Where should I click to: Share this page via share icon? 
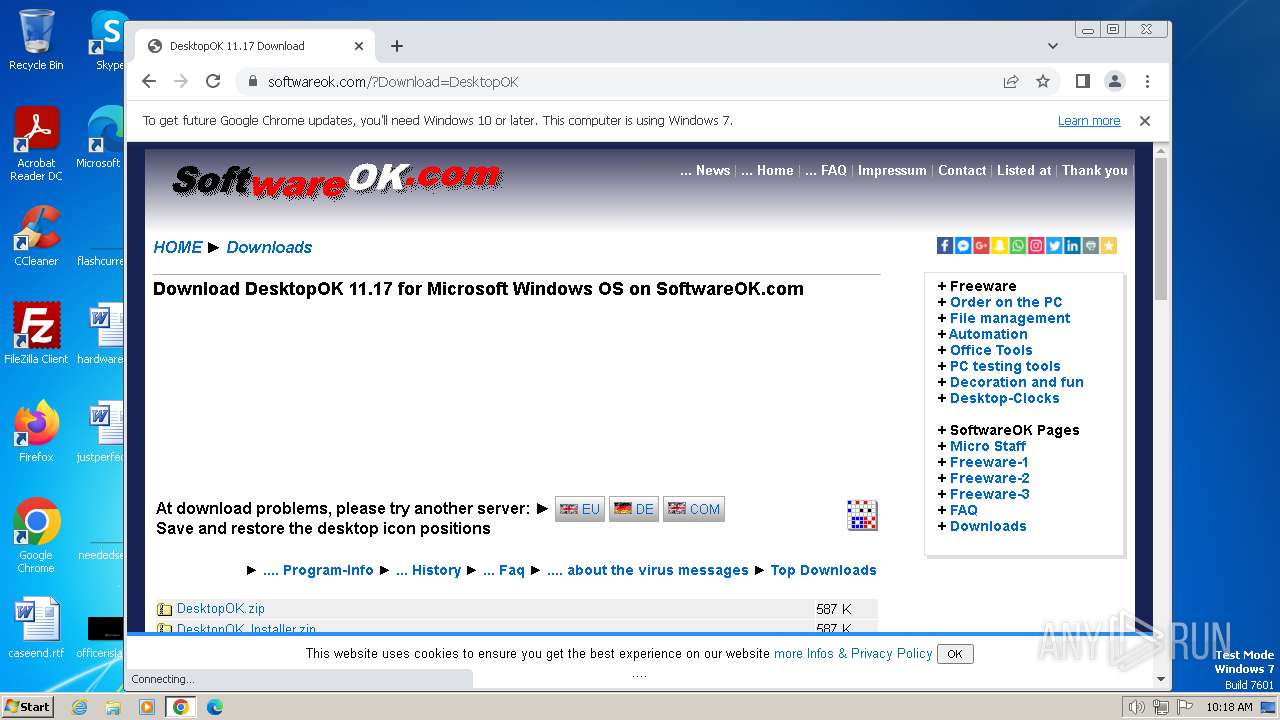tap(1011, 82)
